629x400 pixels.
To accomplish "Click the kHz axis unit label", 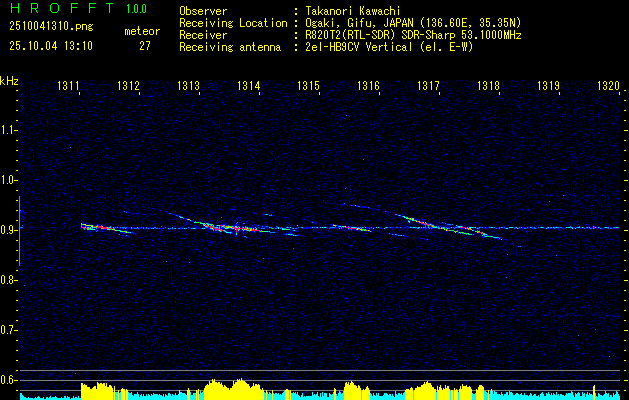I will 9,81.
